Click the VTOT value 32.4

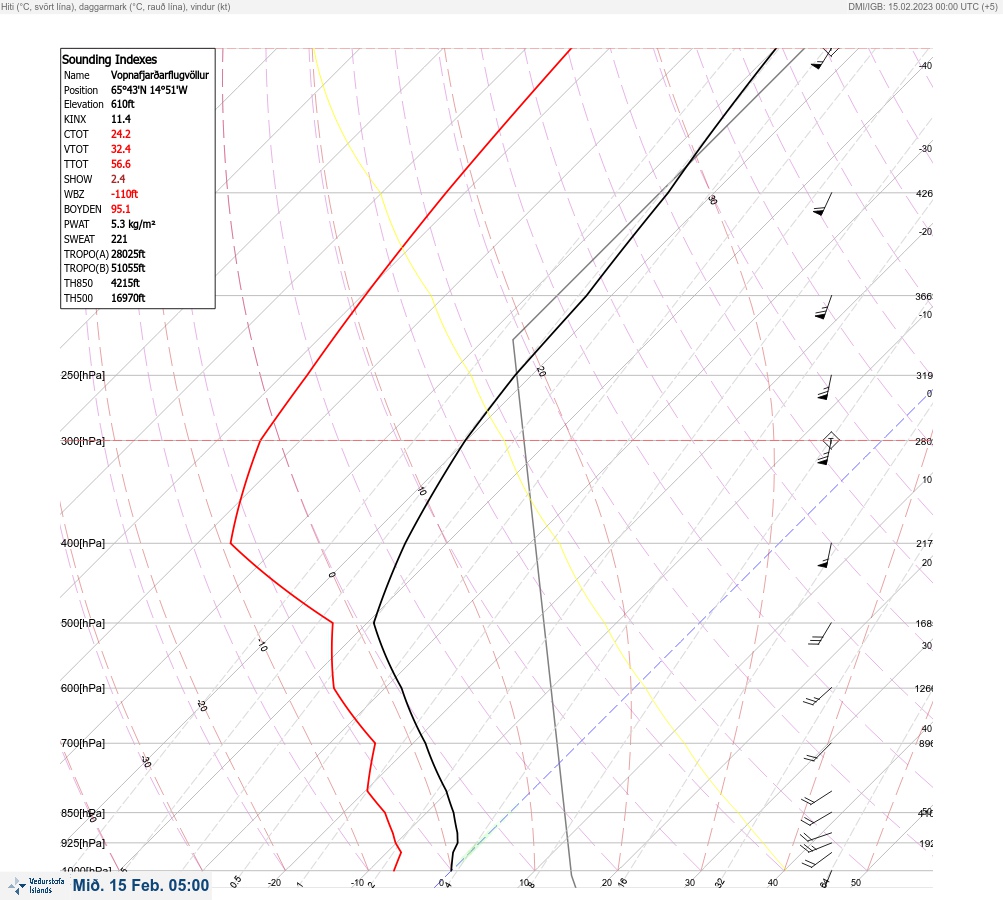121,149
